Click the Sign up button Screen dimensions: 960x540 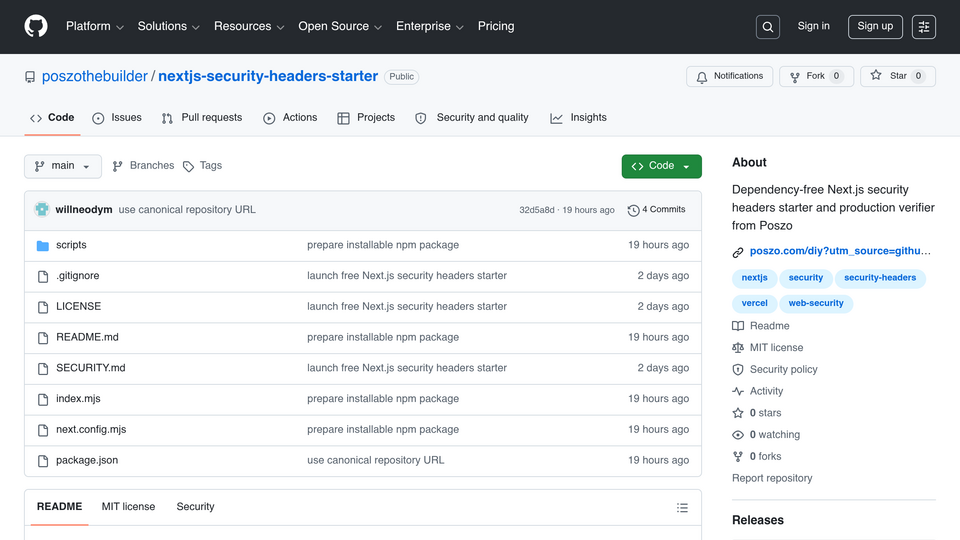(x=875, y=26)
